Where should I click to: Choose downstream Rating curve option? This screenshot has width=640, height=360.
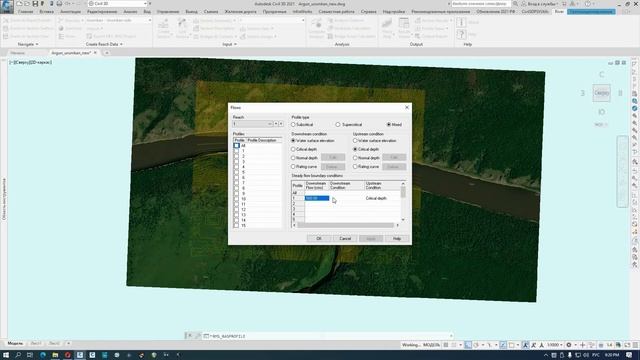[x=293, y=167]
